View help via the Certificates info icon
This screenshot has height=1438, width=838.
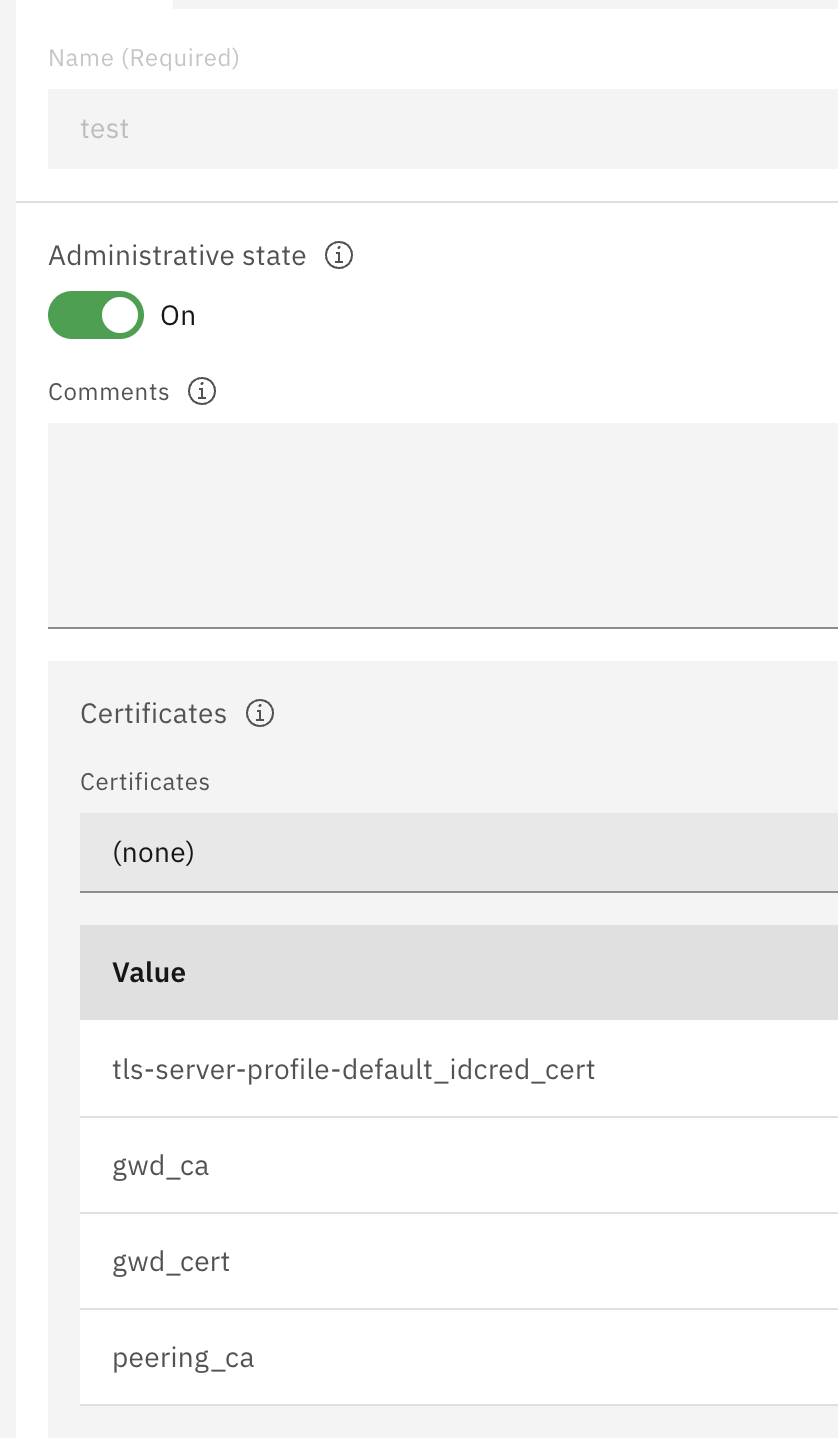pyautogui.click(x=260, y=713)
